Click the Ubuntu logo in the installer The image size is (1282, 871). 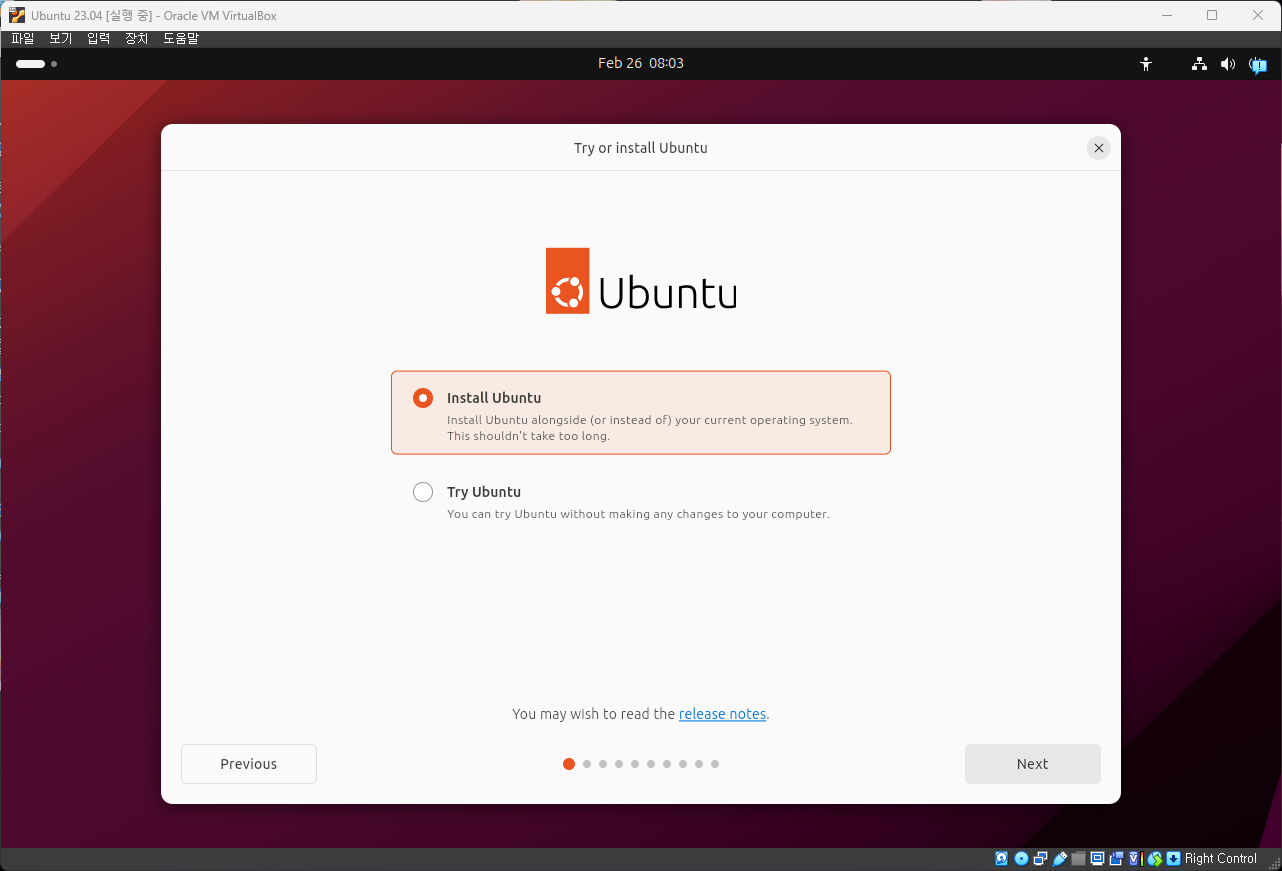(x=641, y=281)
